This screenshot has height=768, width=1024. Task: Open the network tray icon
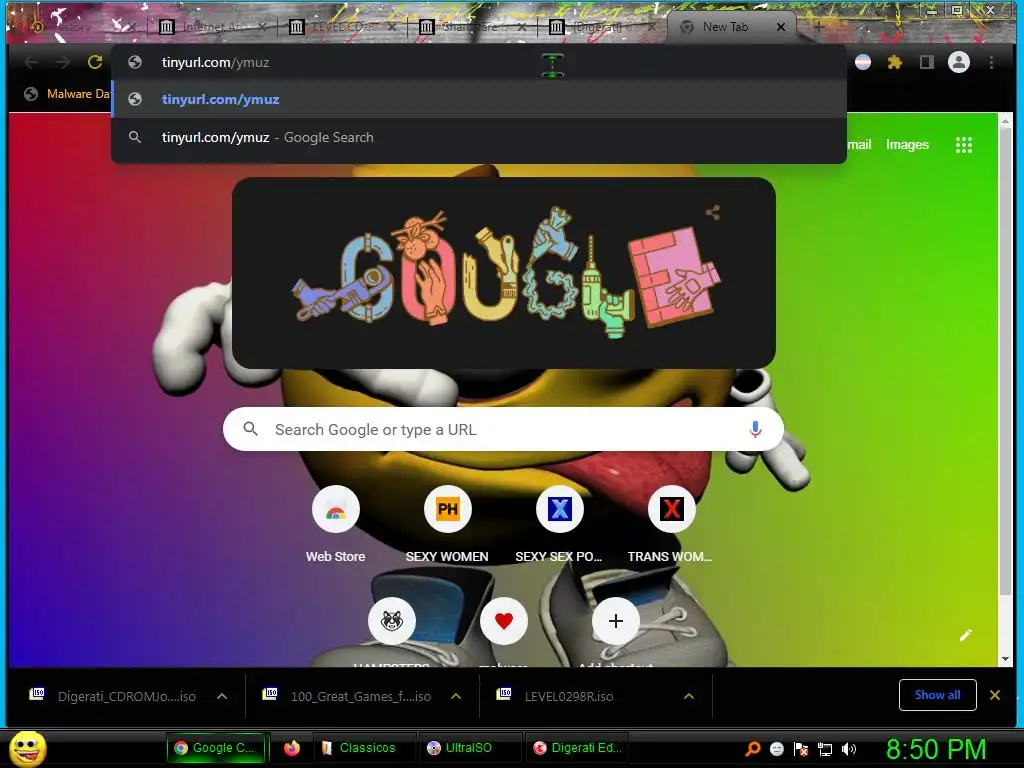[x=825, y=749]
